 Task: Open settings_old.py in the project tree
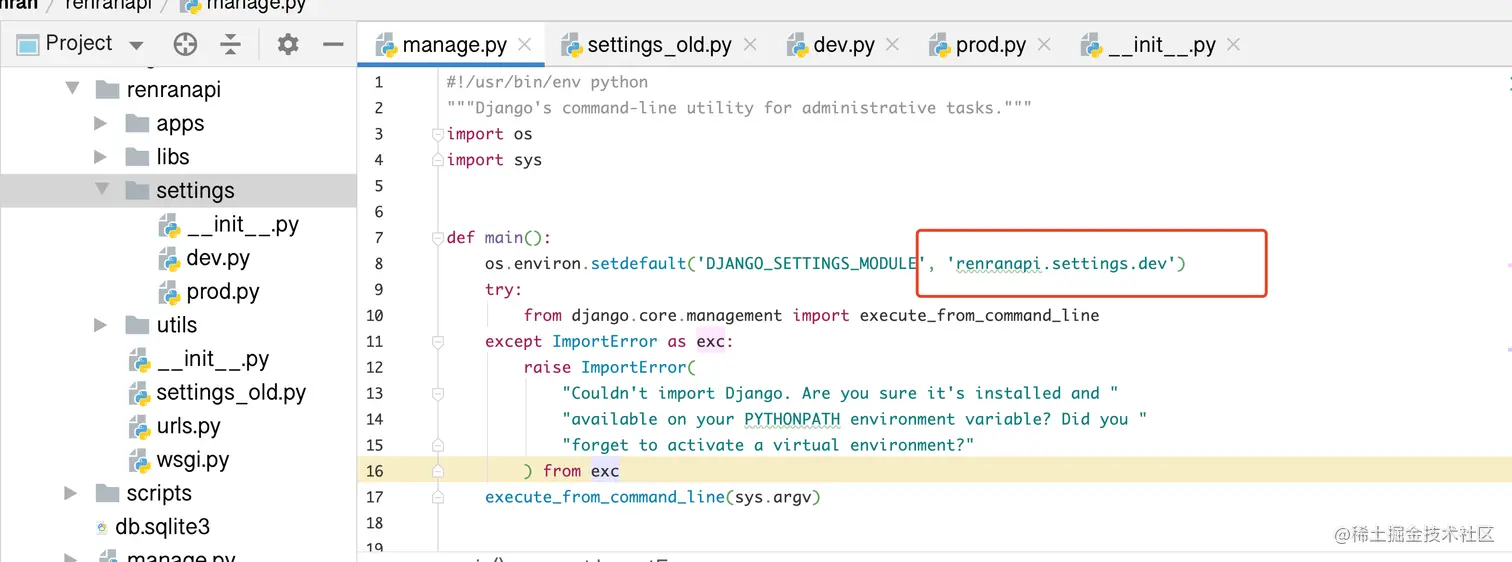[x=217, y=392]
